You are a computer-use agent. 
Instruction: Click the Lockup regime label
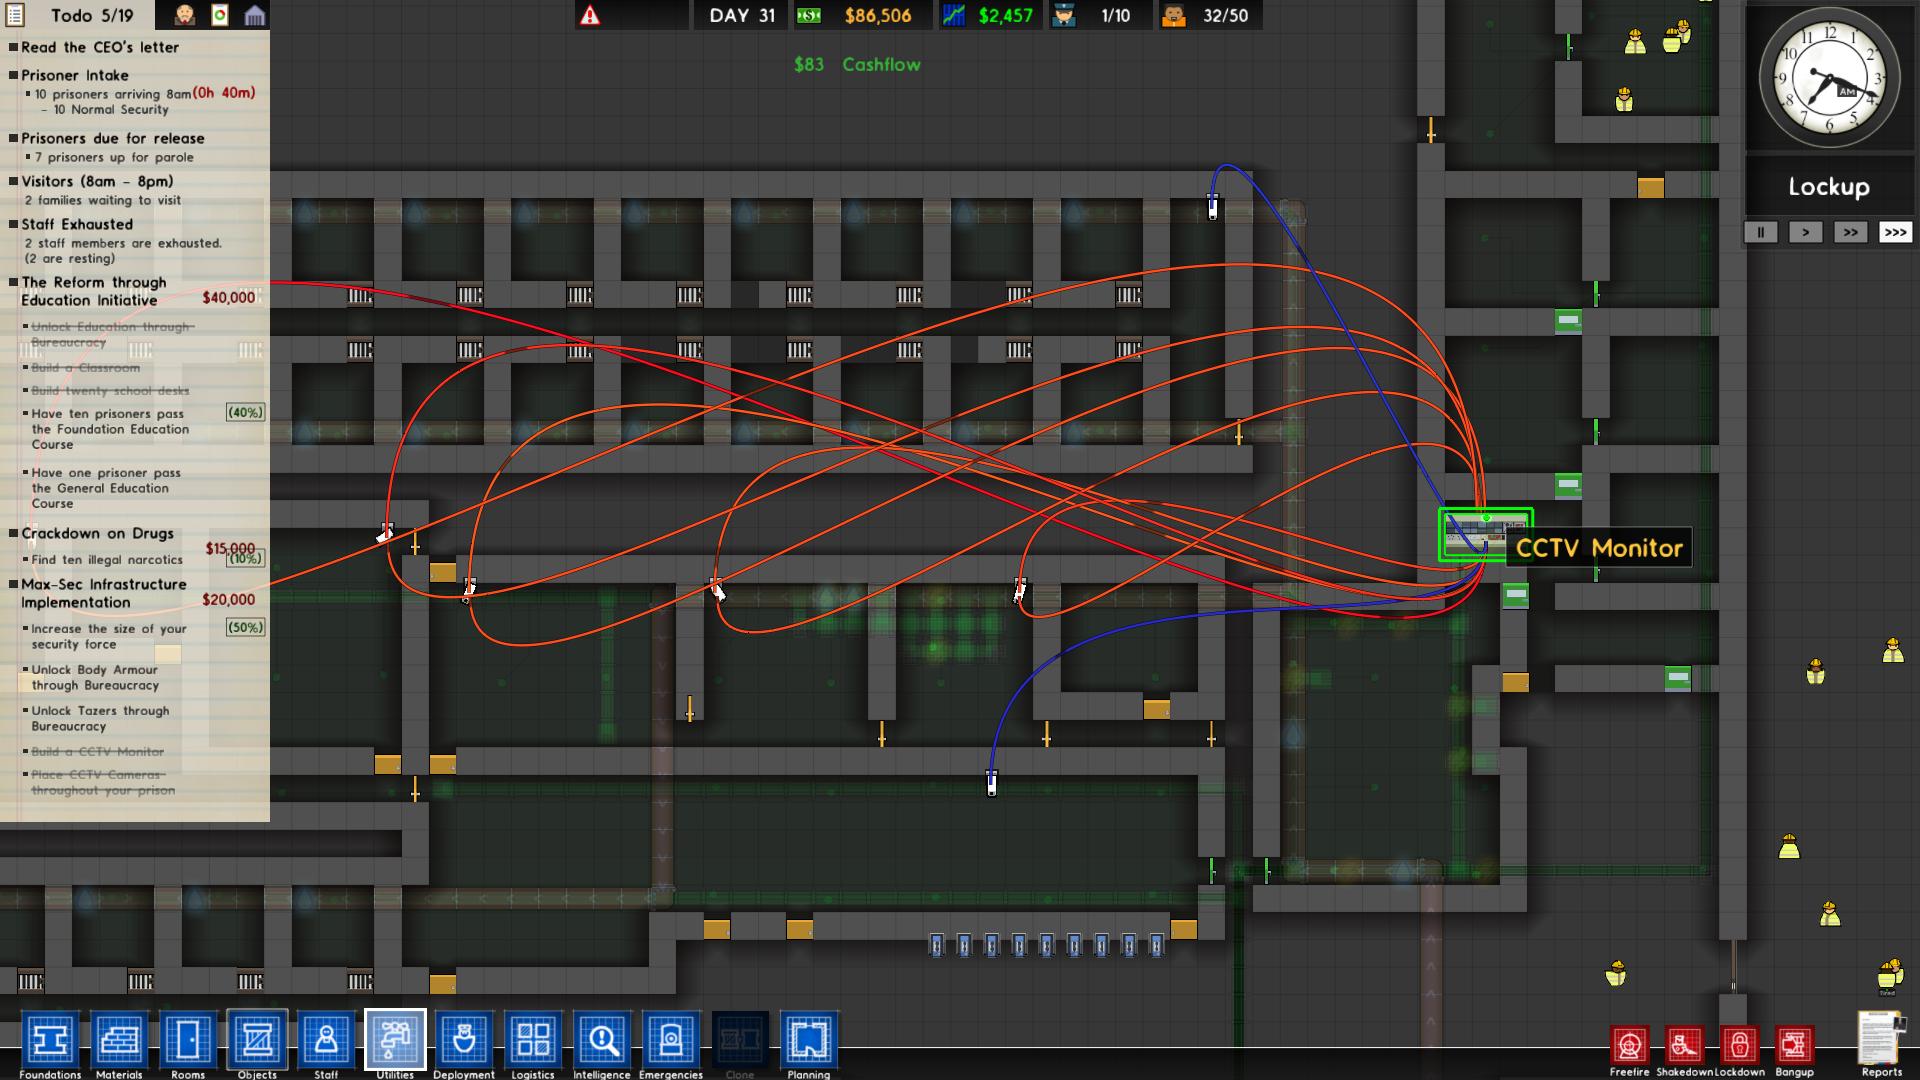[x=1828, y=187]
